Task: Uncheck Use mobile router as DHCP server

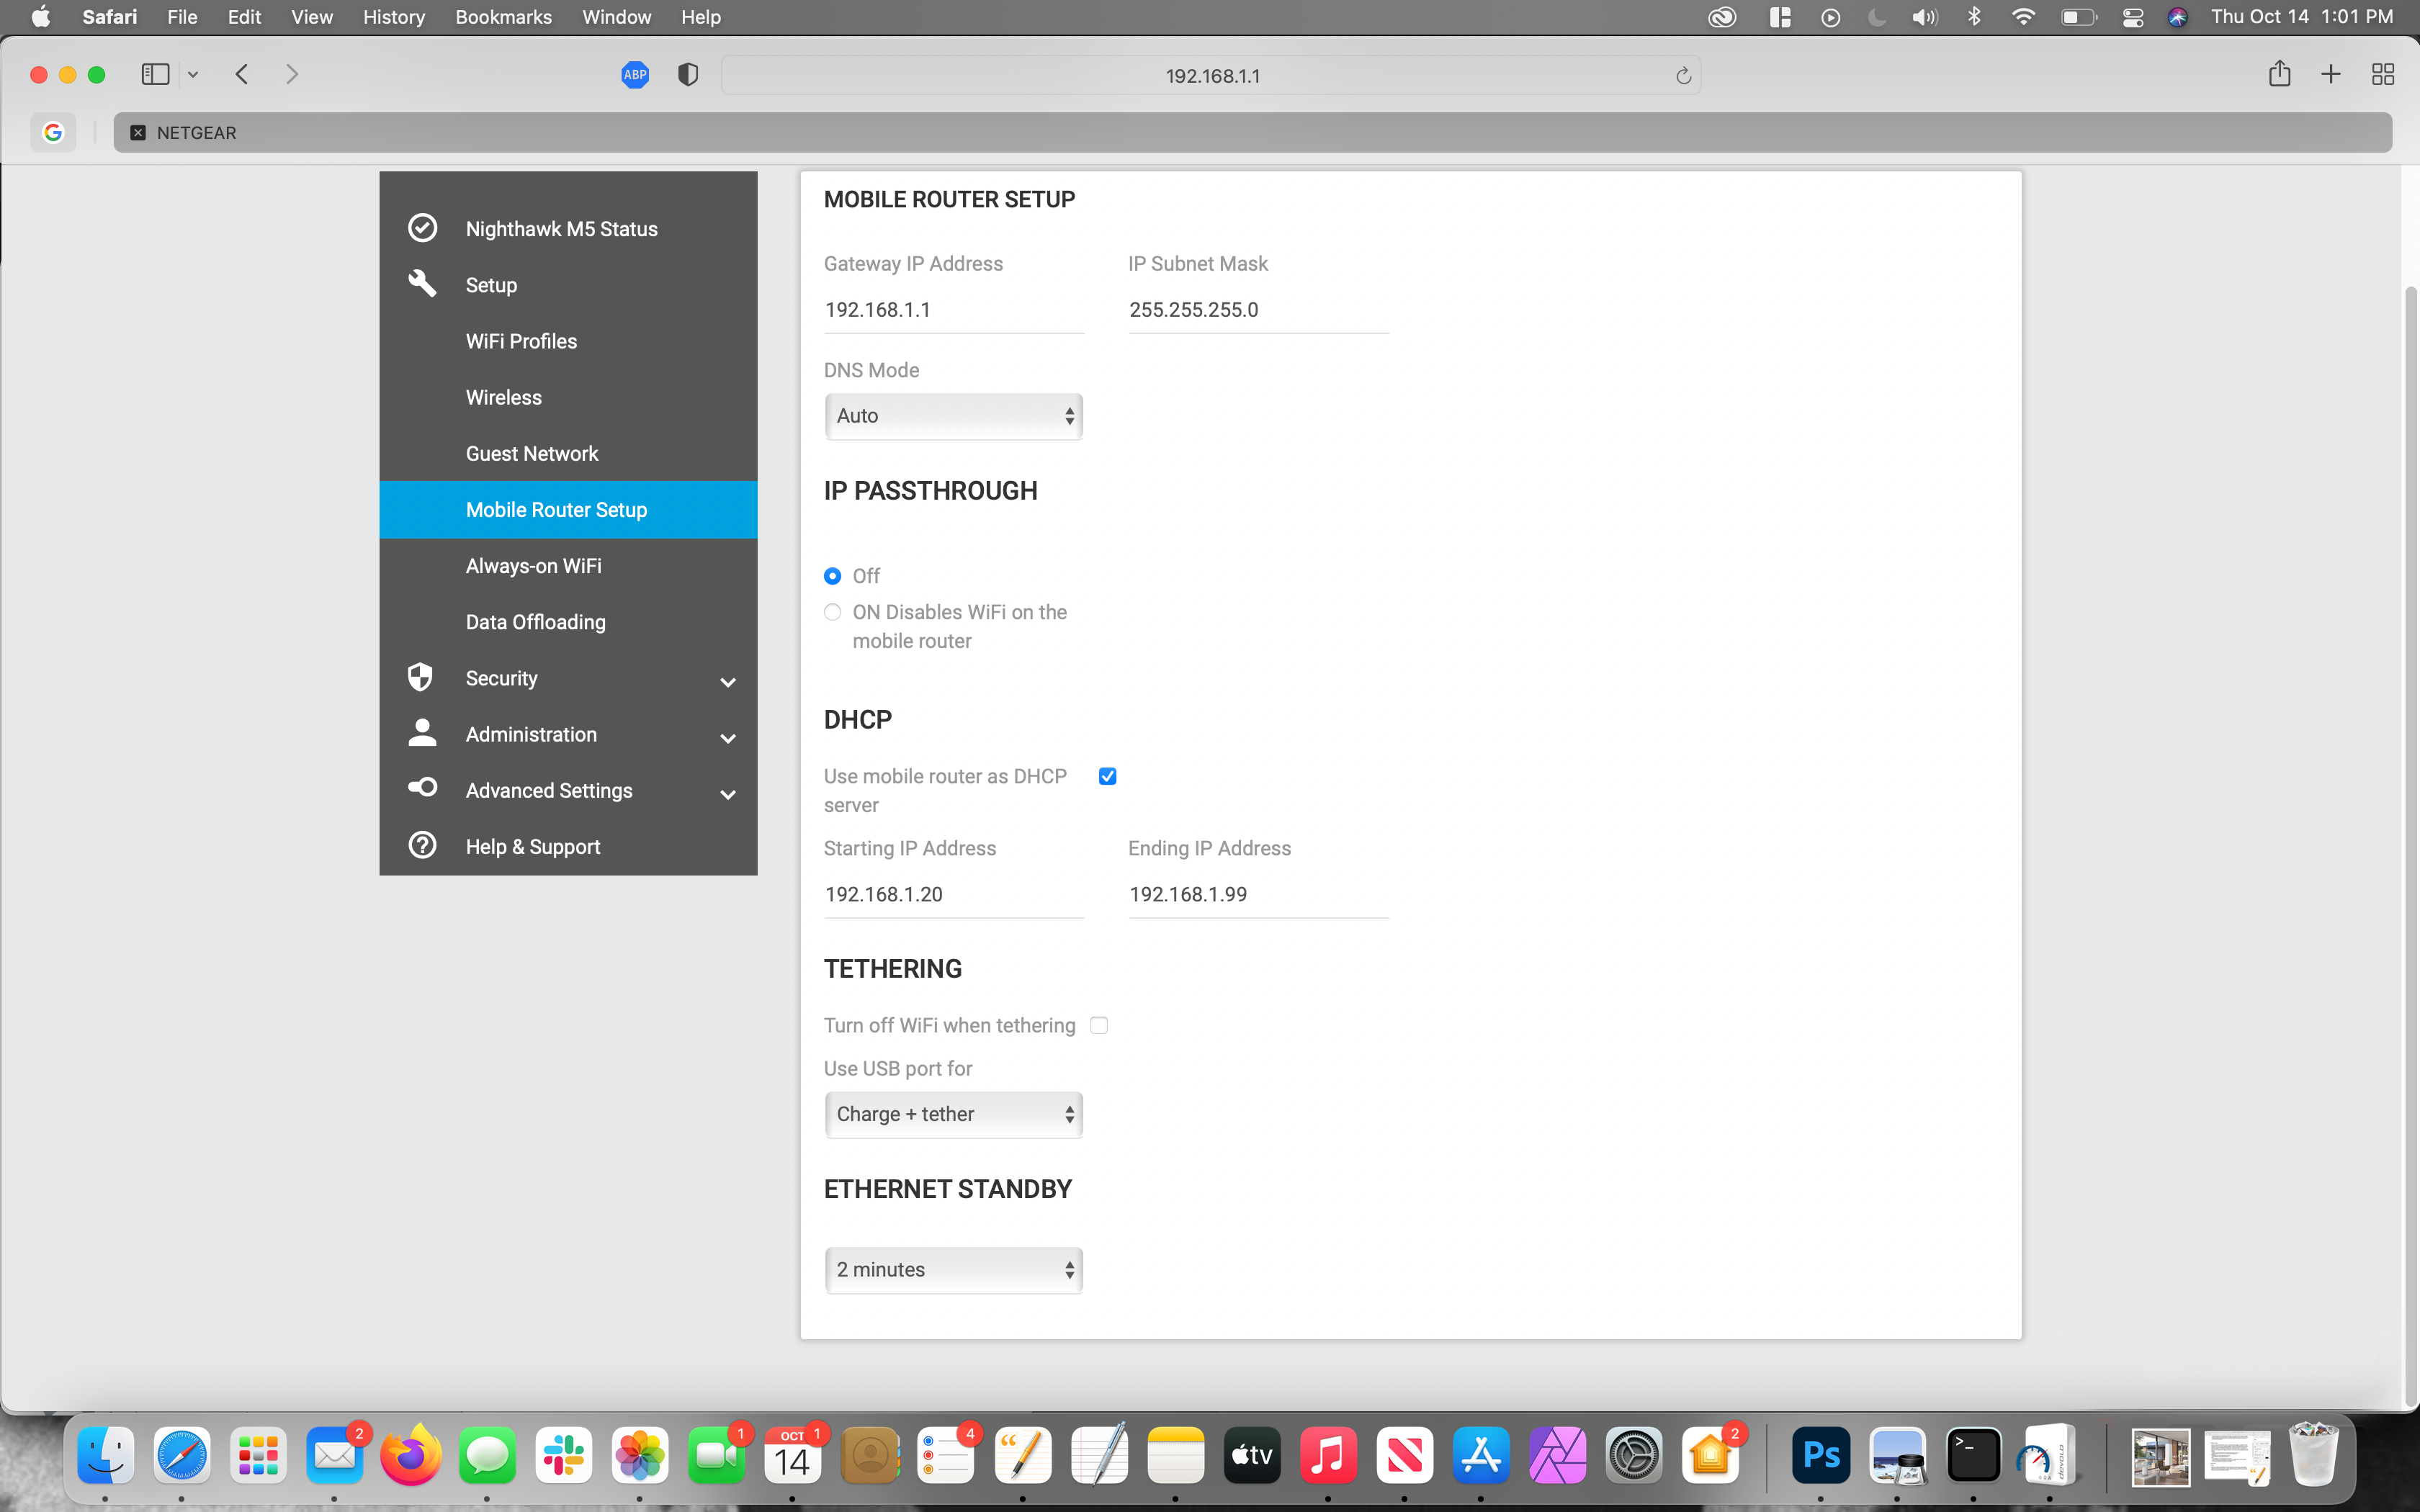Action: [1107, 776]
